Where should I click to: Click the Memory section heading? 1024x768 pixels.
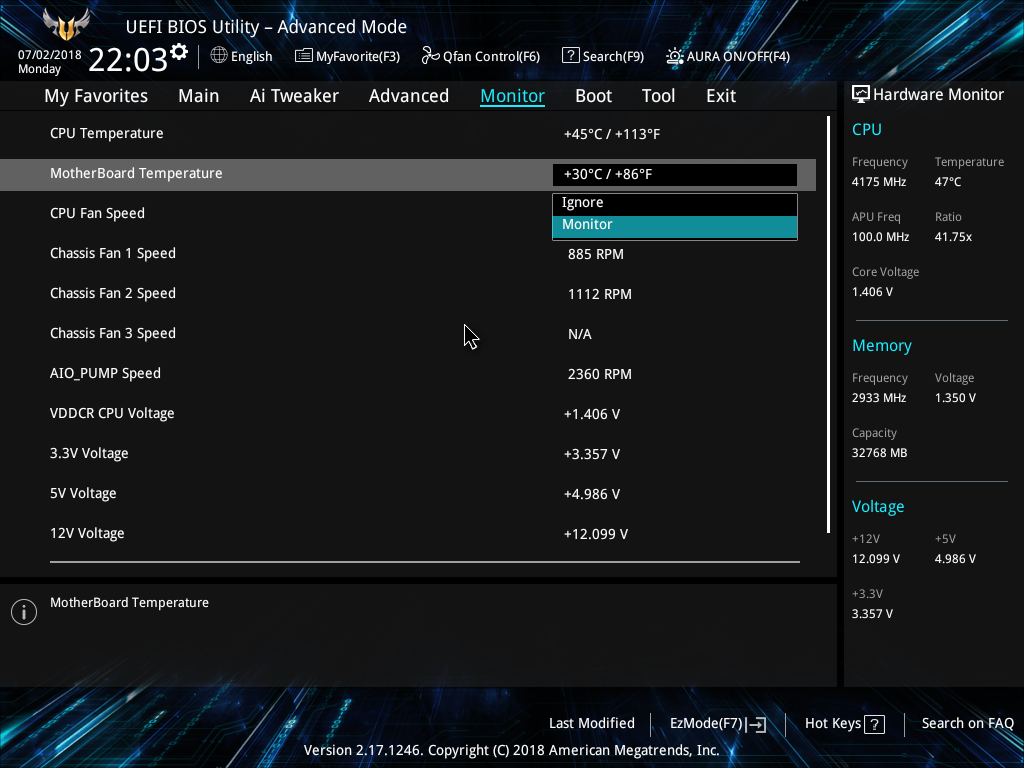[x=882, y=345]
